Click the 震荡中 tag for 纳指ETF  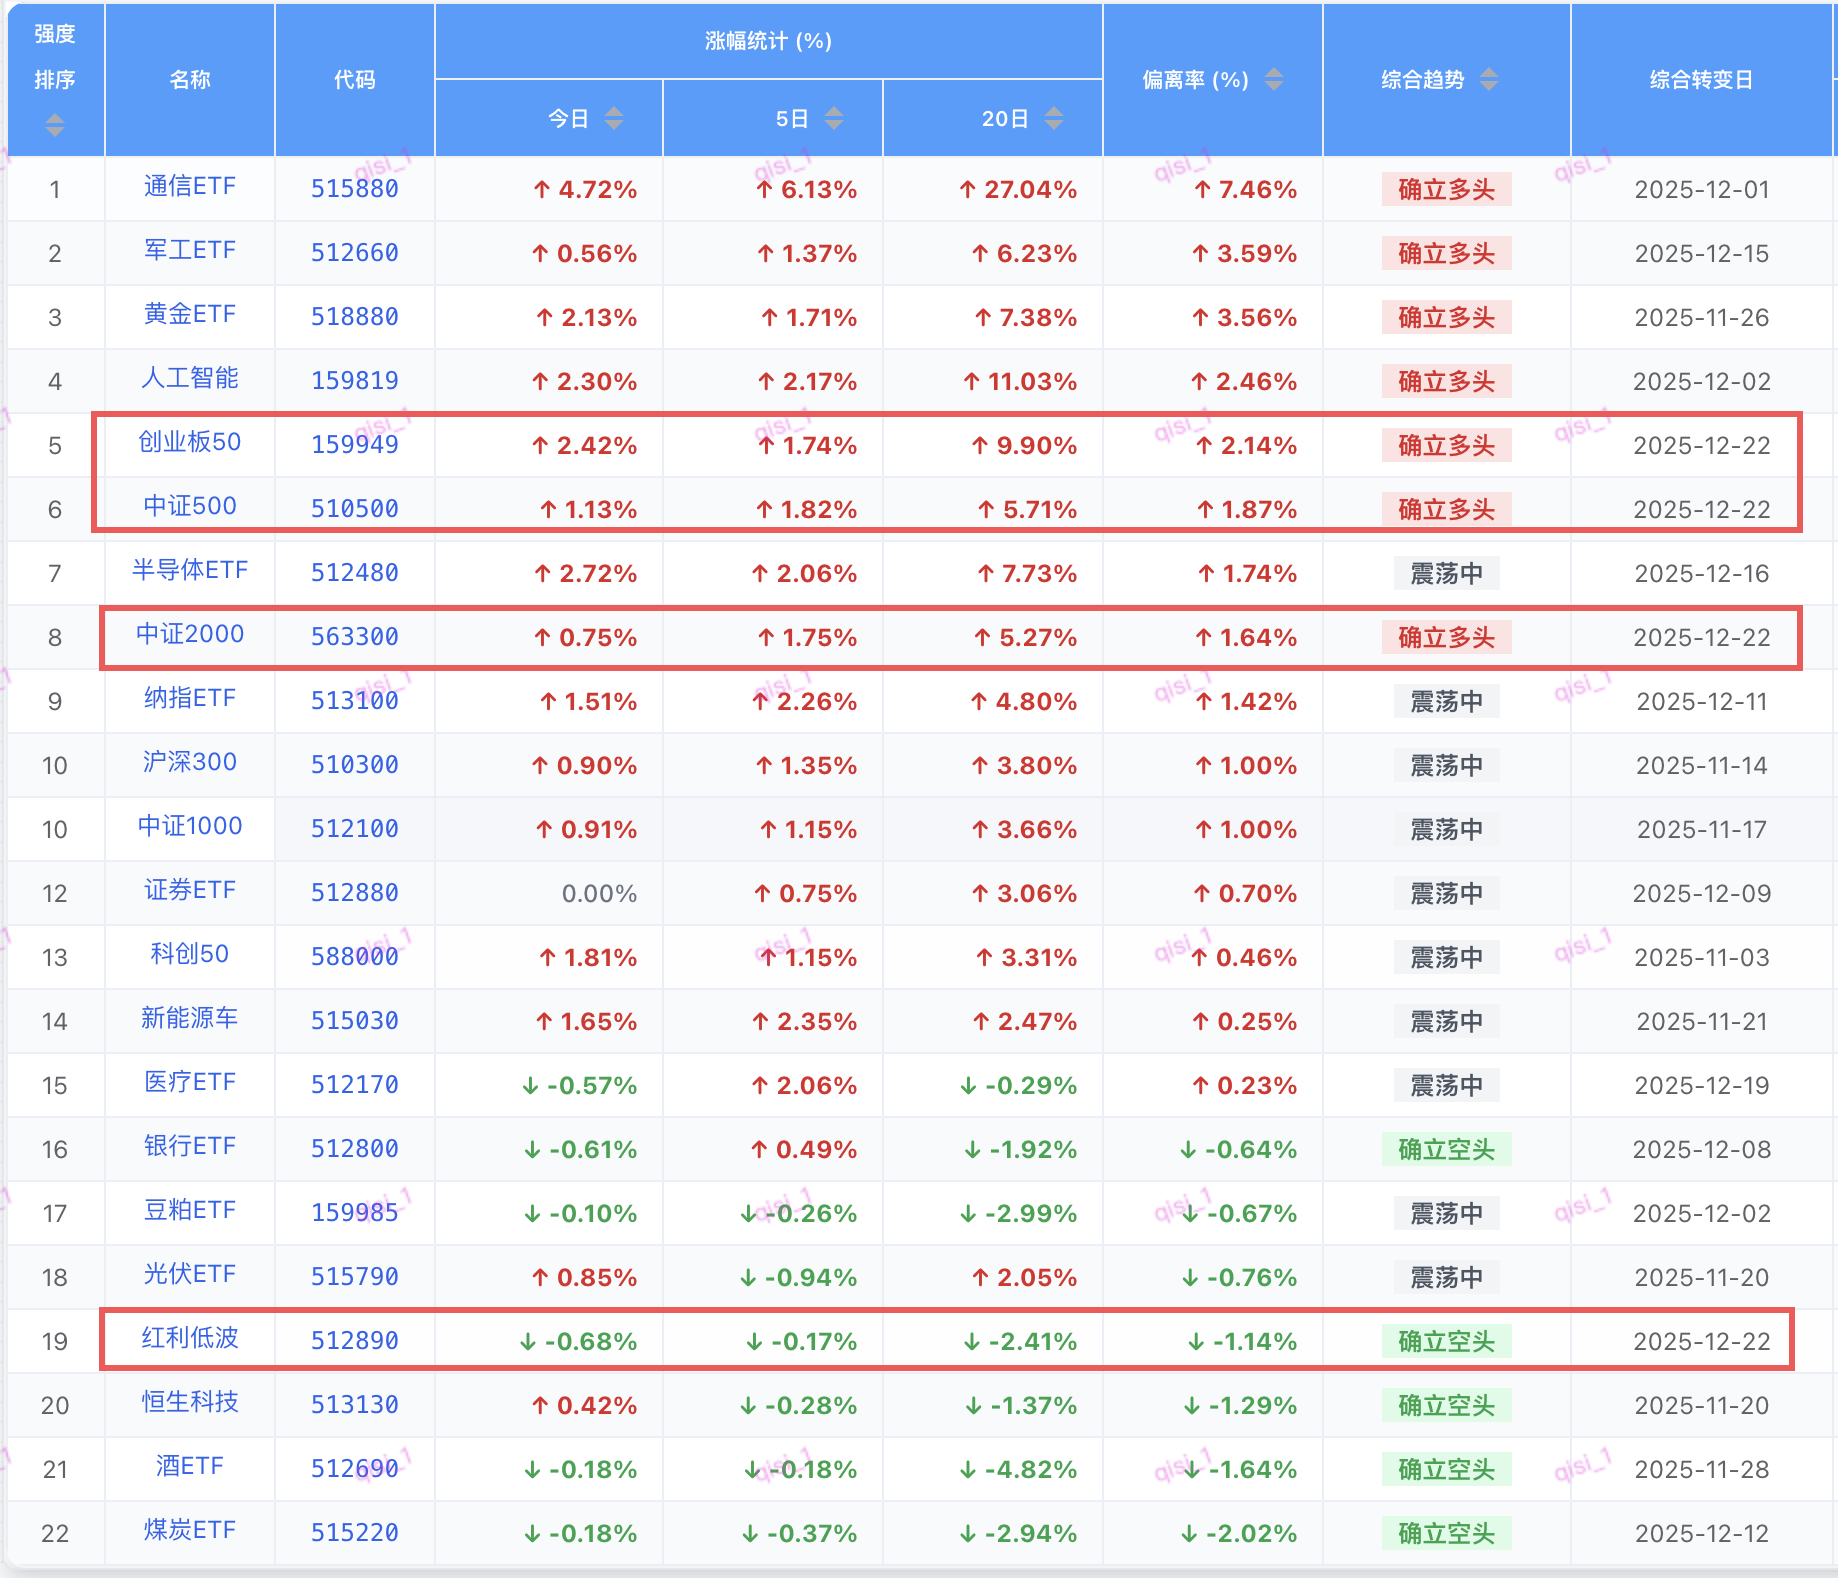tap(1446, 702)
